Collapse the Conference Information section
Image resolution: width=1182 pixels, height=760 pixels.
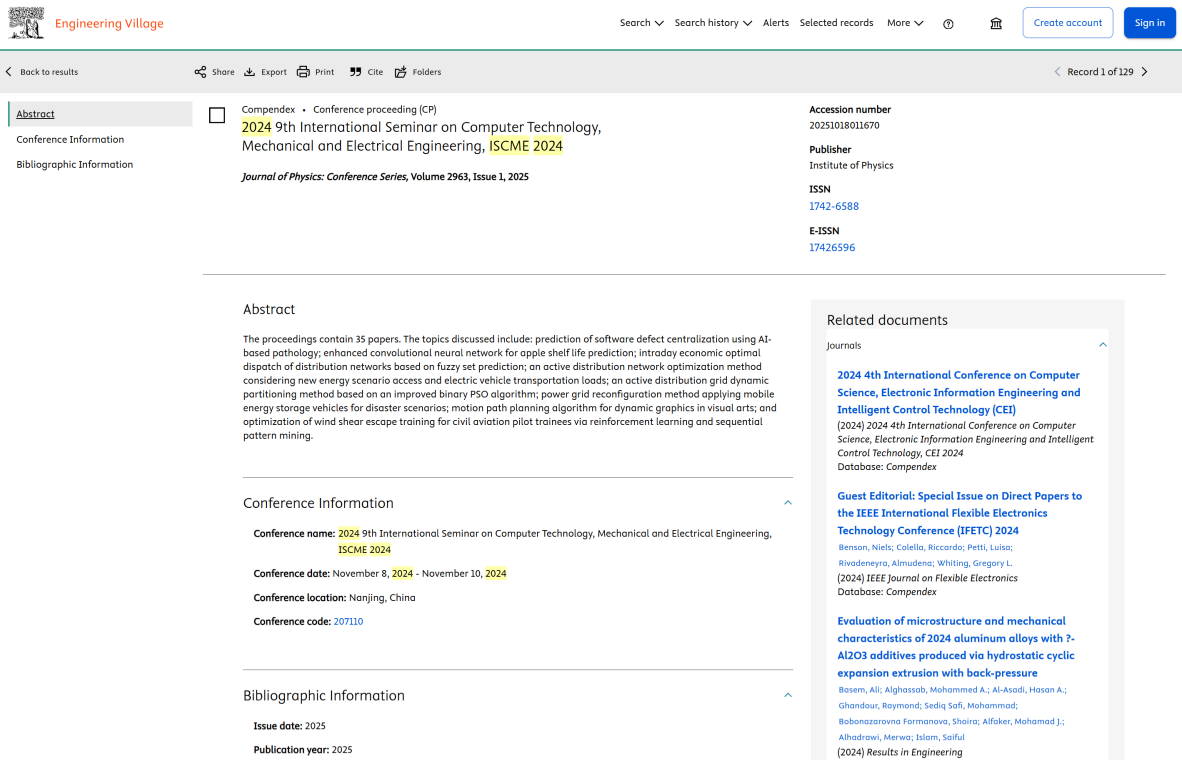(x=788, y=503)
